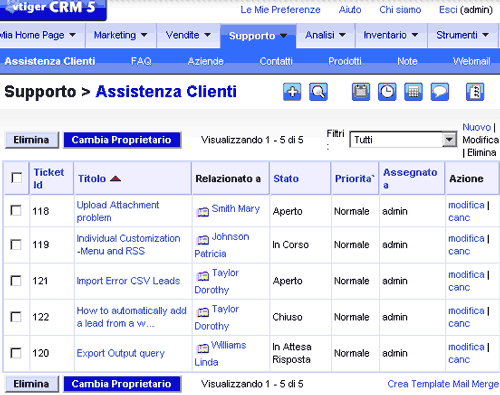Click Nuovo filter link

[477, 127]
